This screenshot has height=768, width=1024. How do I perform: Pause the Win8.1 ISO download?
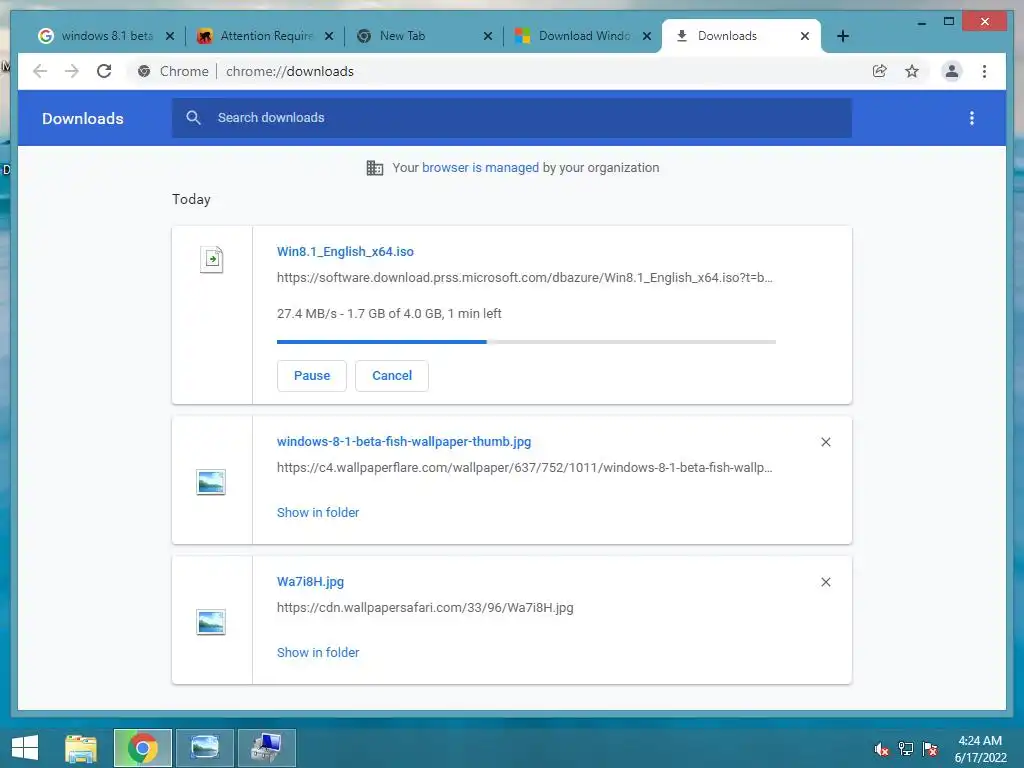tap(312, 376)
